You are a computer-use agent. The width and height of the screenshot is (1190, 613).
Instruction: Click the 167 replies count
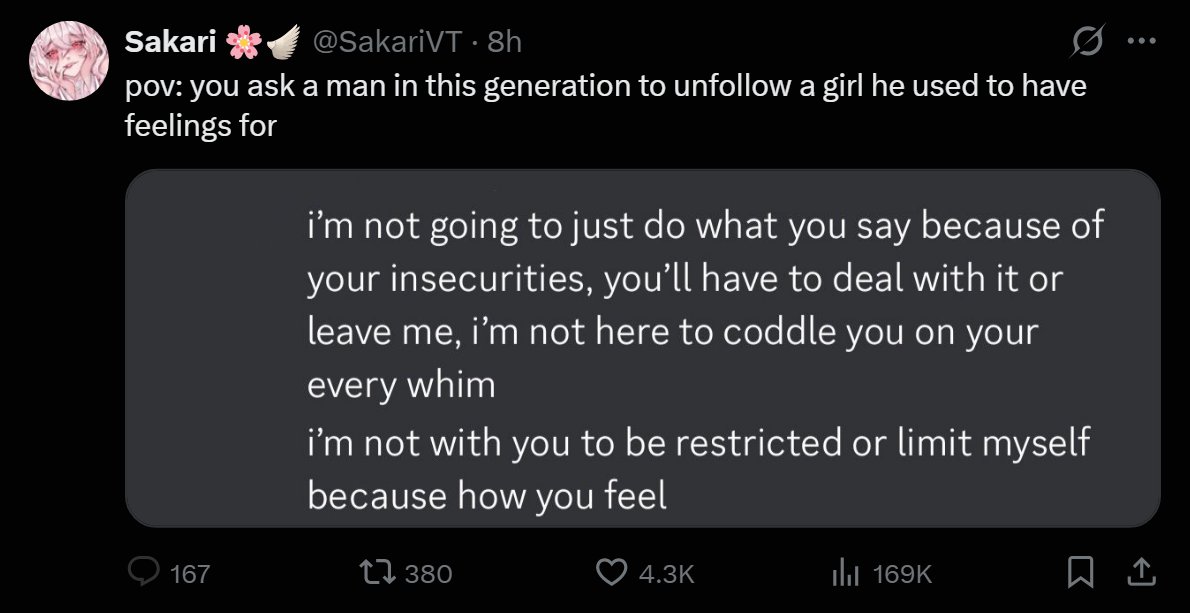coord(190,574)
